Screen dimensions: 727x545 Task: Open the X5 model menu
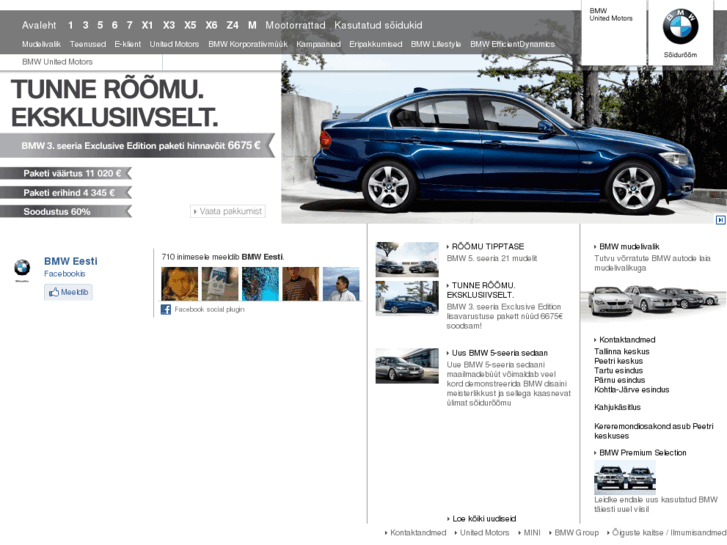tap(190, 25)
